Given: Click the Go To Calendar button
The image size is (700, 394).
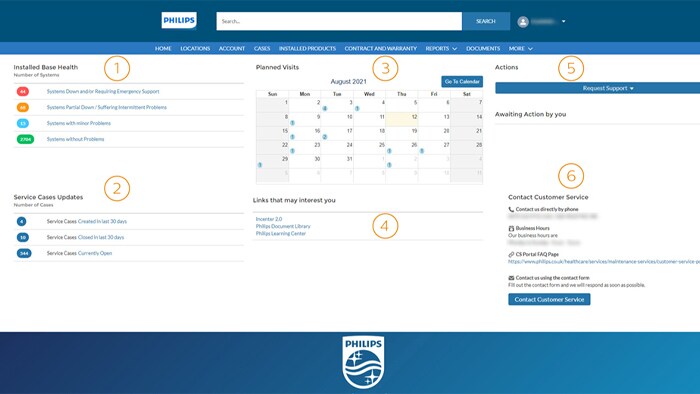Looking at the screenshot, I should (462, 82).
